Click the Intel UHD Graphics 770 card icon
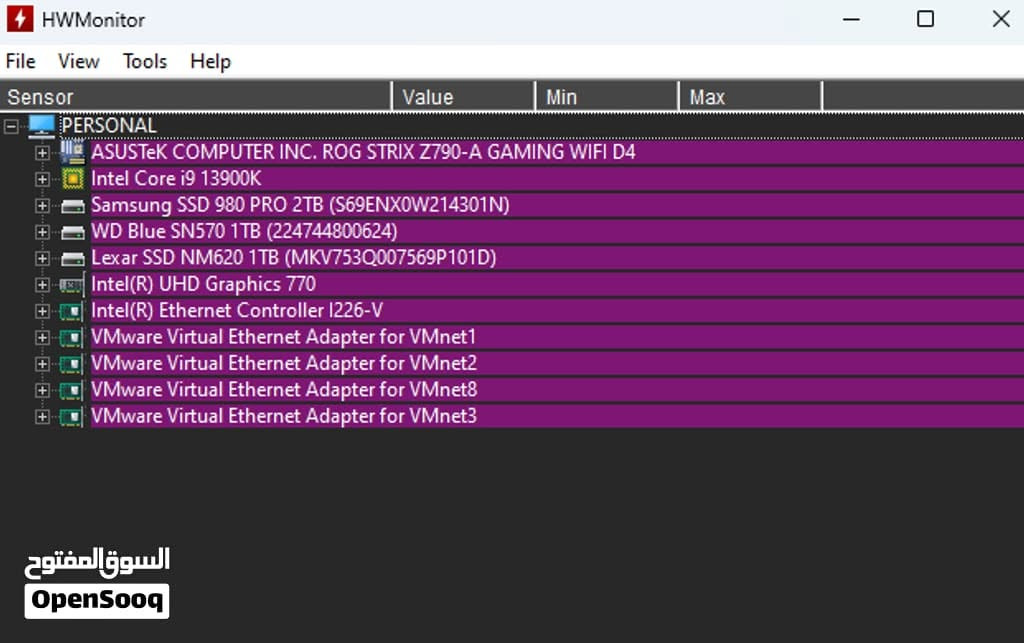This screenshot has height=643, width=1024. [x=72, y=285]
